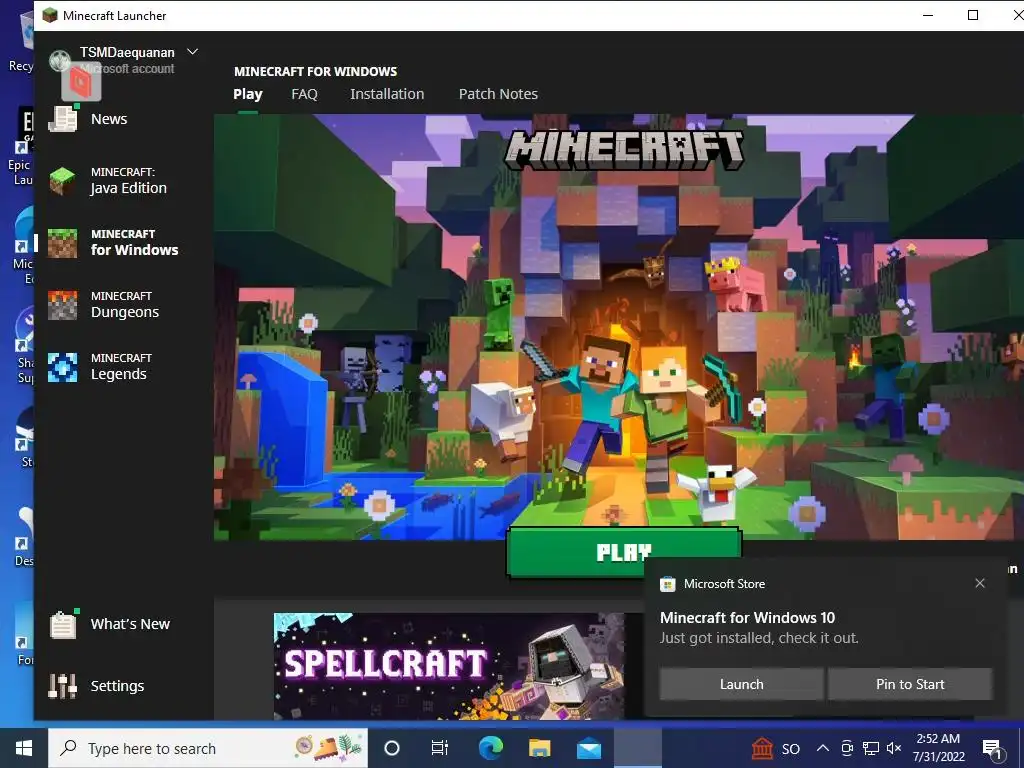The height and width of the screenshot is (768, 1024).
Task: Open the Mail app on the taskbar
Action: [588, 748]
